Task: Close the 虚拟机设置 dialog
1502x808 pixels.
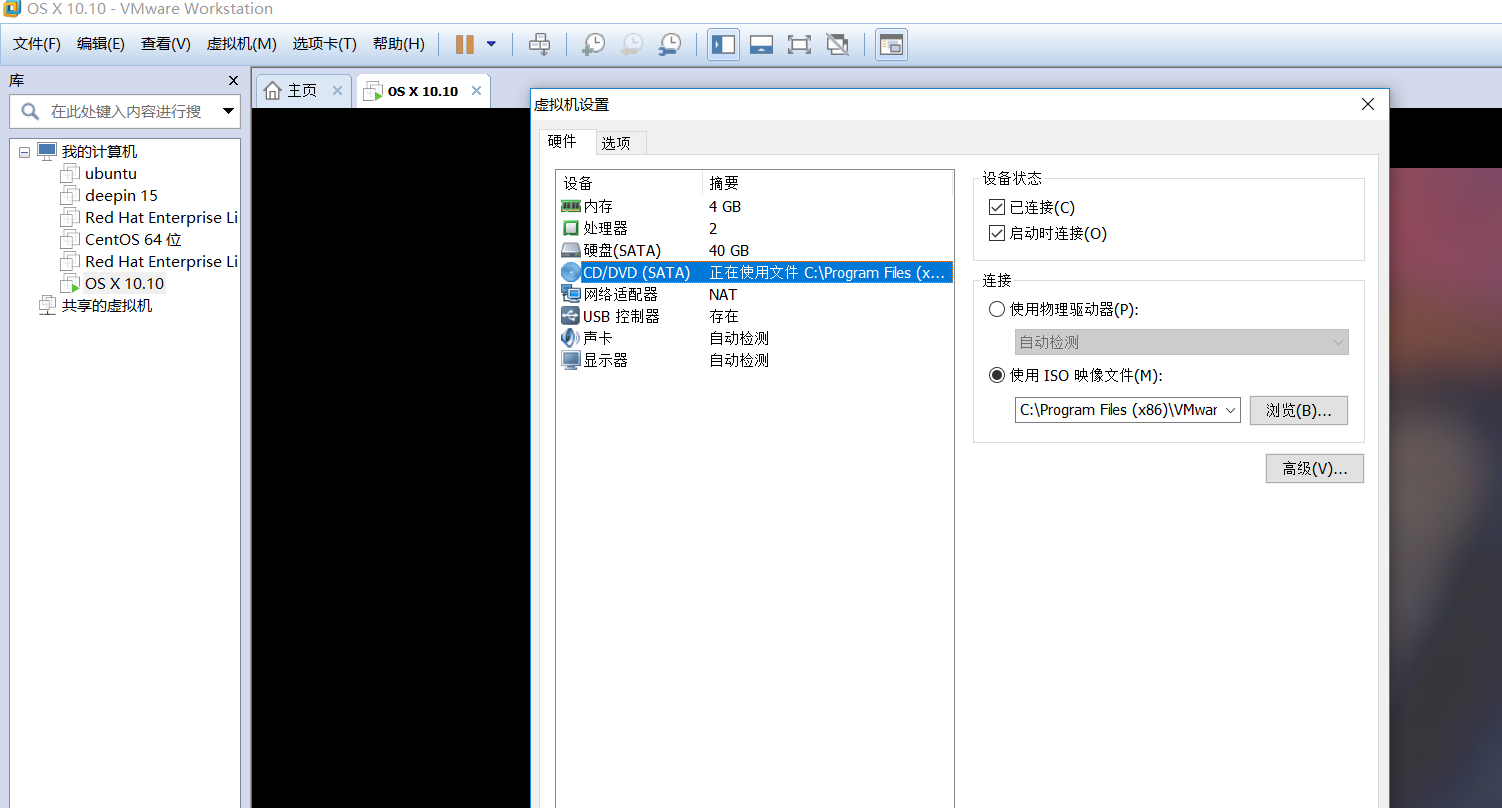Action: [1368, 105]
